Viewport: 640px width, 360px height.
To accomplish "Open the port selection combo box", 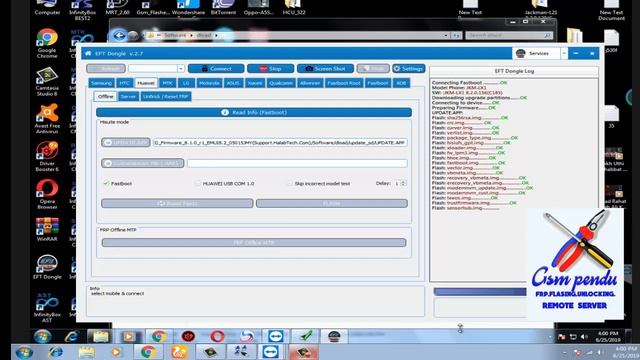I will tap(156, 69).
